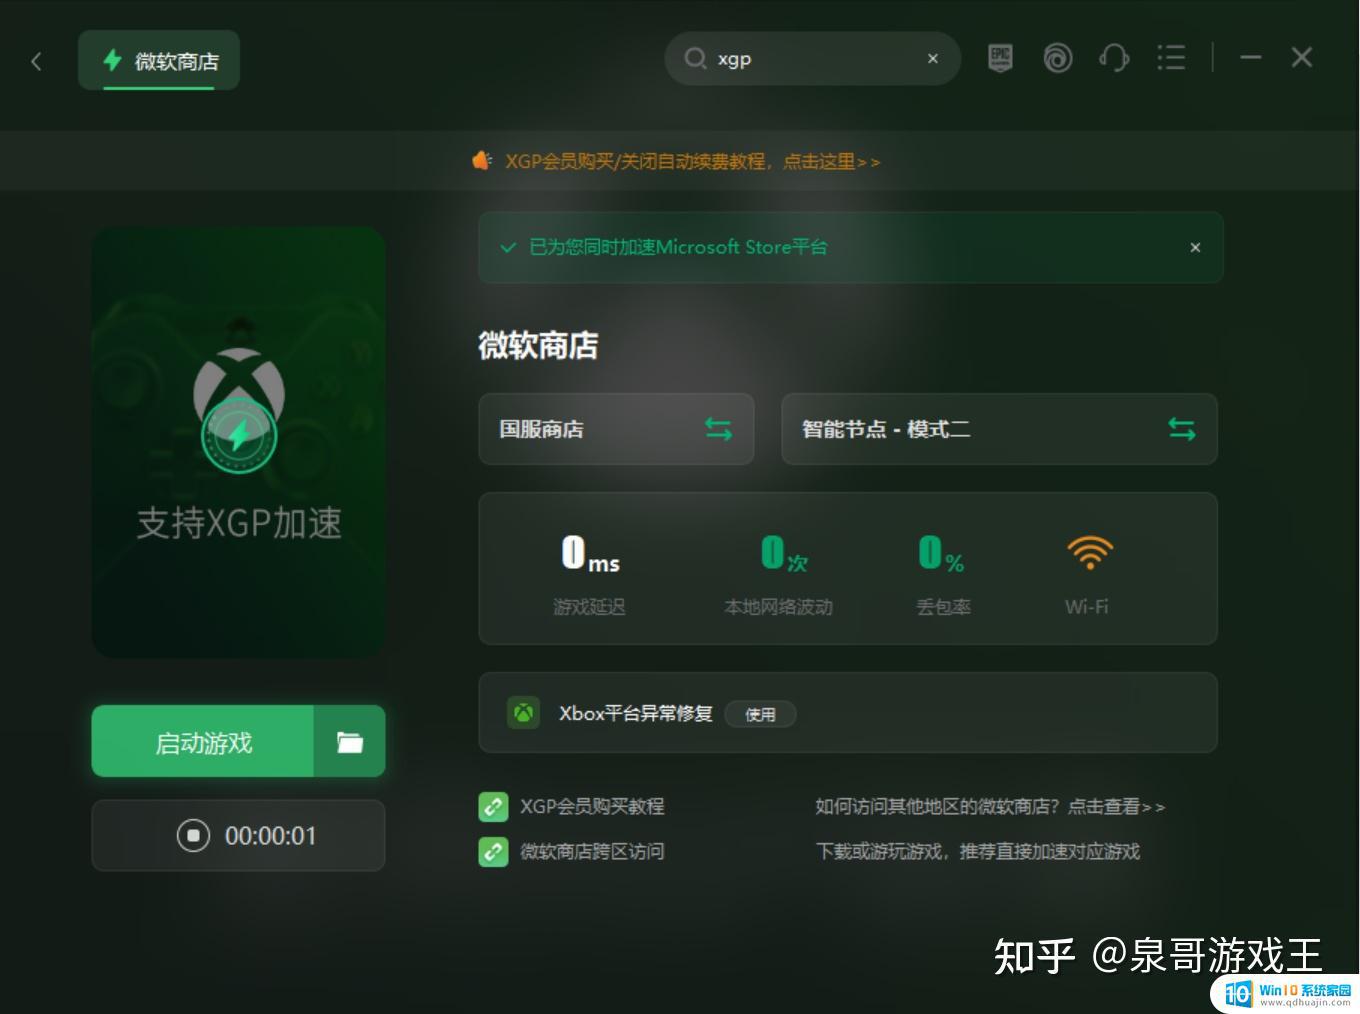This screenshot has height=1014, width=1360.
Task: Open game folder icon next to 启动游戏
Action: click(x=350, y=742)
